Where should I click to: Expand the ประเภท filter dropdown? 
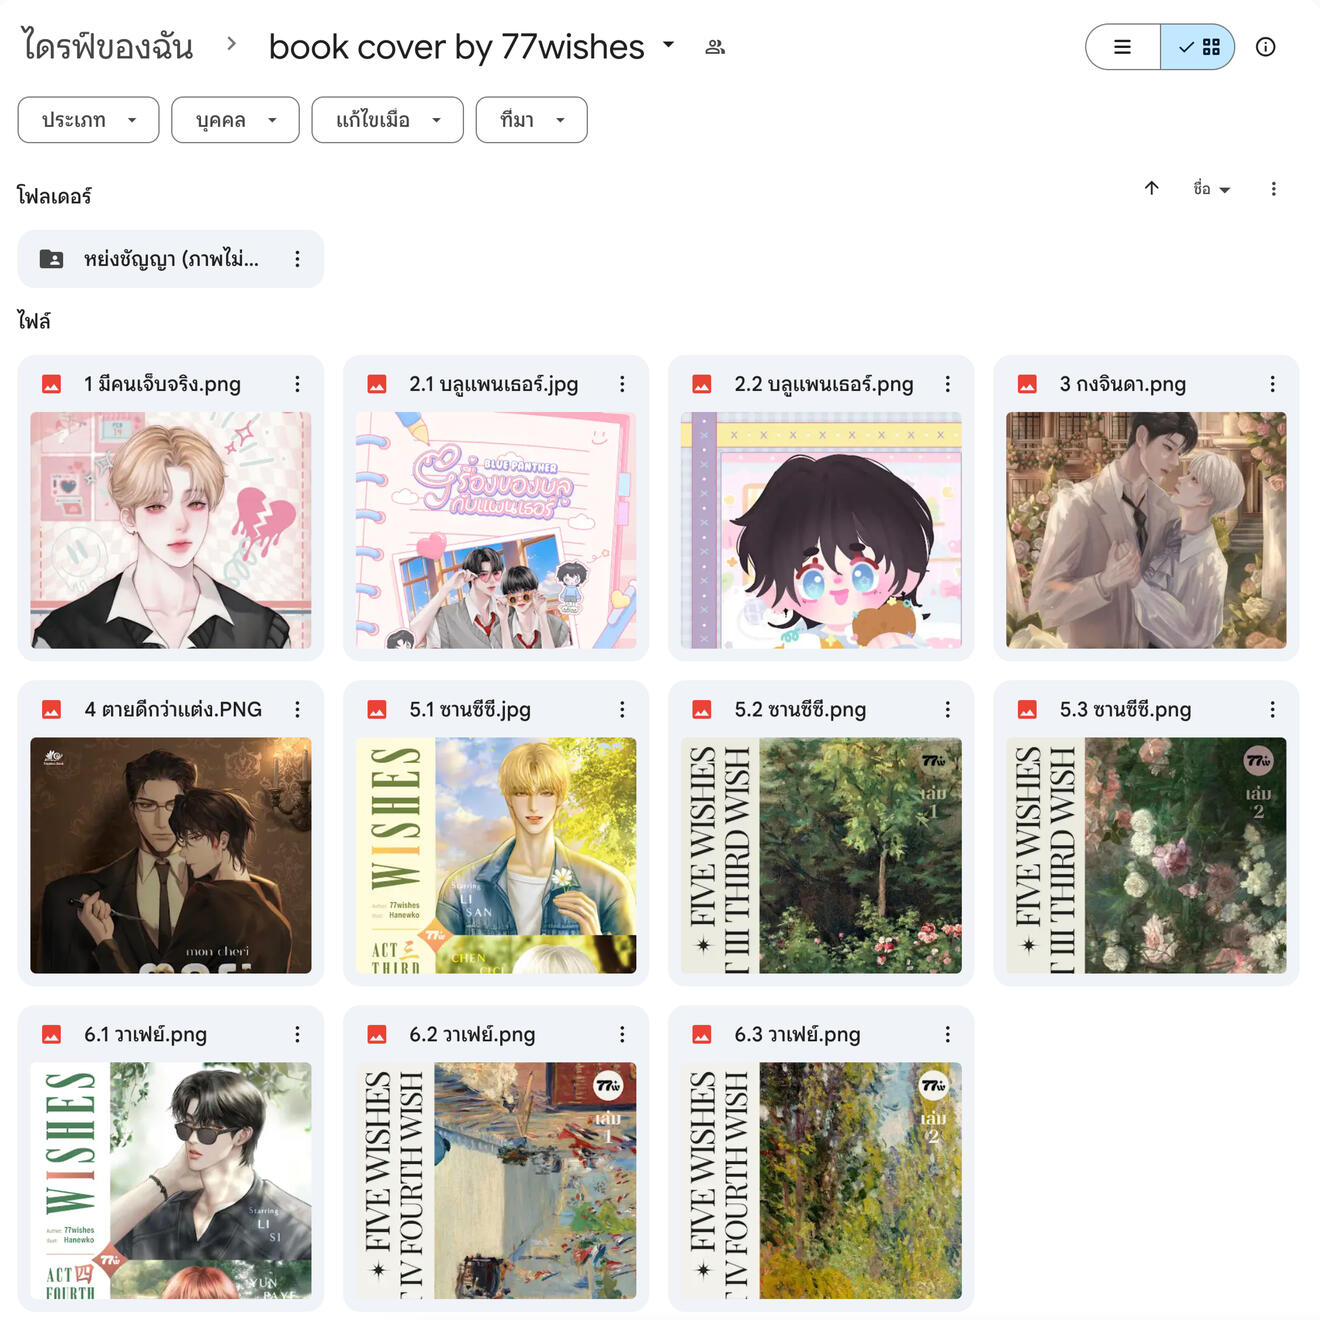(x=88, y=120)
